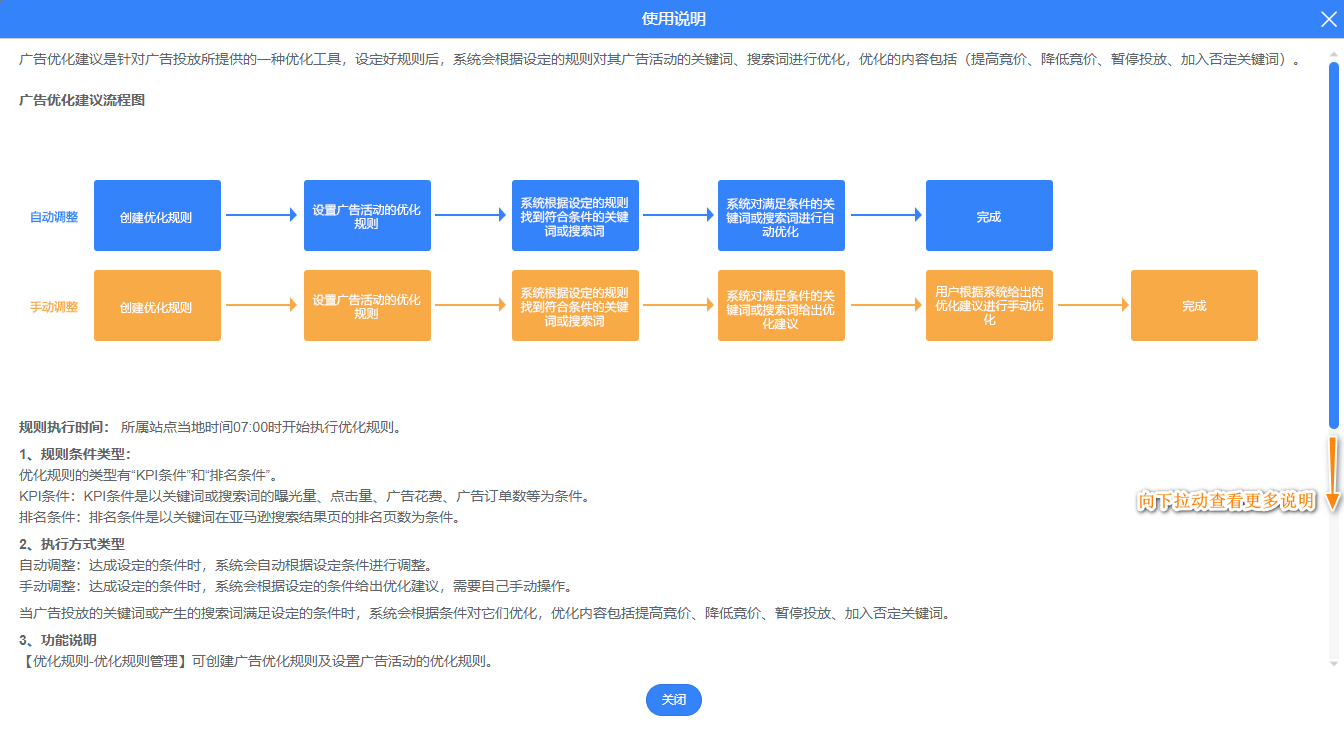Click the orange 创建优化规则 box in the 手动调整 row
The width and height of the screenshot is (1344, 733).
coord(157,306)
